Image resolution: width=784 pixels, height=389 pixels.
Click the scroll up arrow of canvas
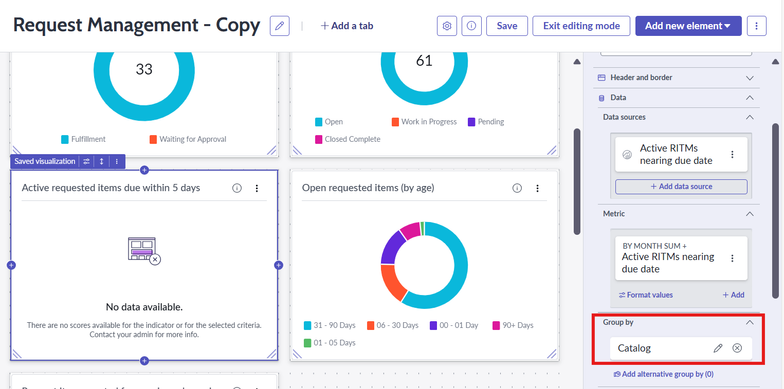[577, 62]
